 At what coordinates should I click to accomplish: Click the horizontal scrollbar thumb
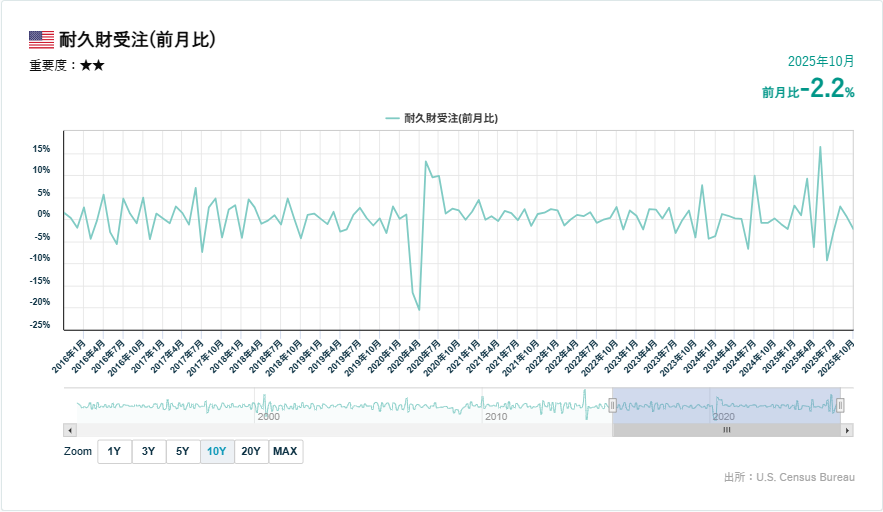726,430
